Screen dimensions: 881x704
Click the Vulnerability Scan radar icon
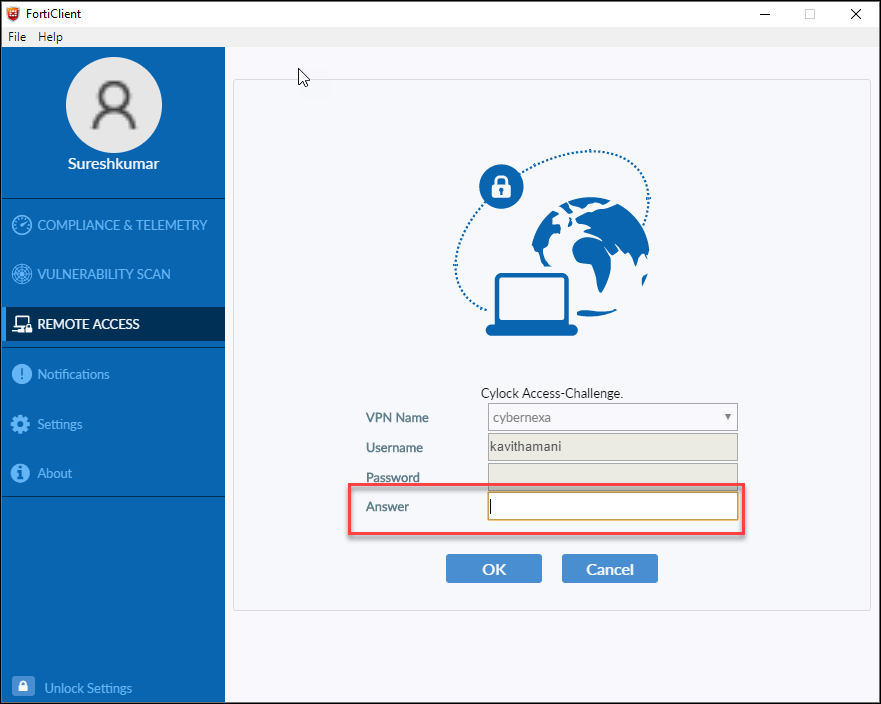coord(22,274)
